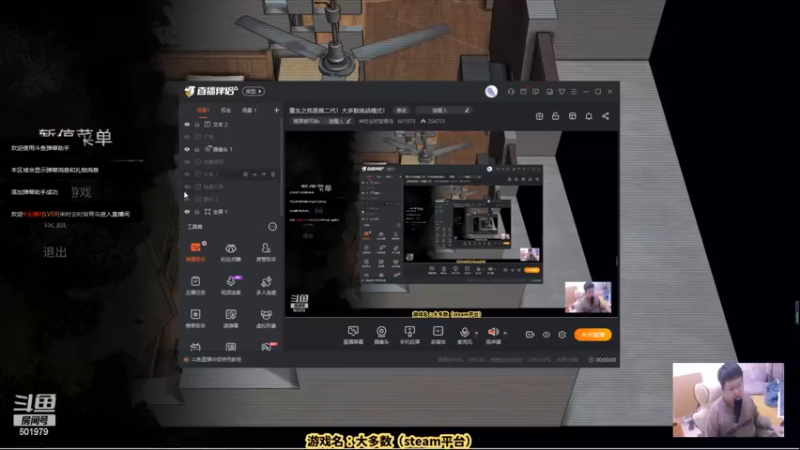The image size is (800, 450).
Task: Open the 粉丝点赠 tool icon
Action: coord(231,252)
